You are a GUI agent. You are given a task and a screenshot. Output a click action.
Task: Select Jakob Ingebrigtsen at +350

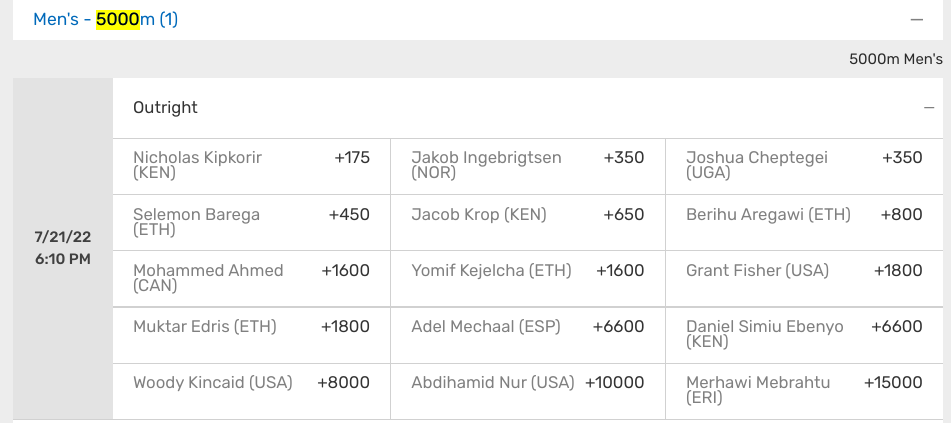click(x=528, y=166)
